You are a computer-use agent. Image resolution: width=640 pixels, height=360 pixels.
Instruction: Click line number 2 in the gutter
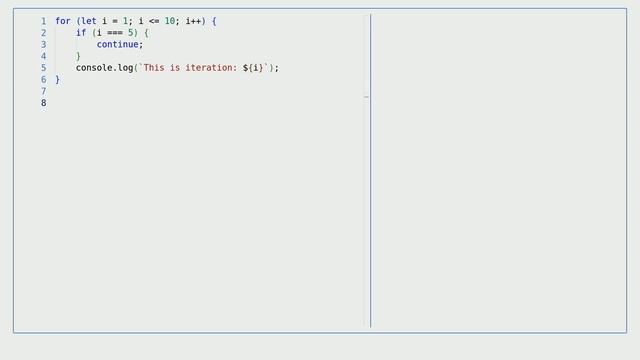pyautogui.click(x=44, y=33)
